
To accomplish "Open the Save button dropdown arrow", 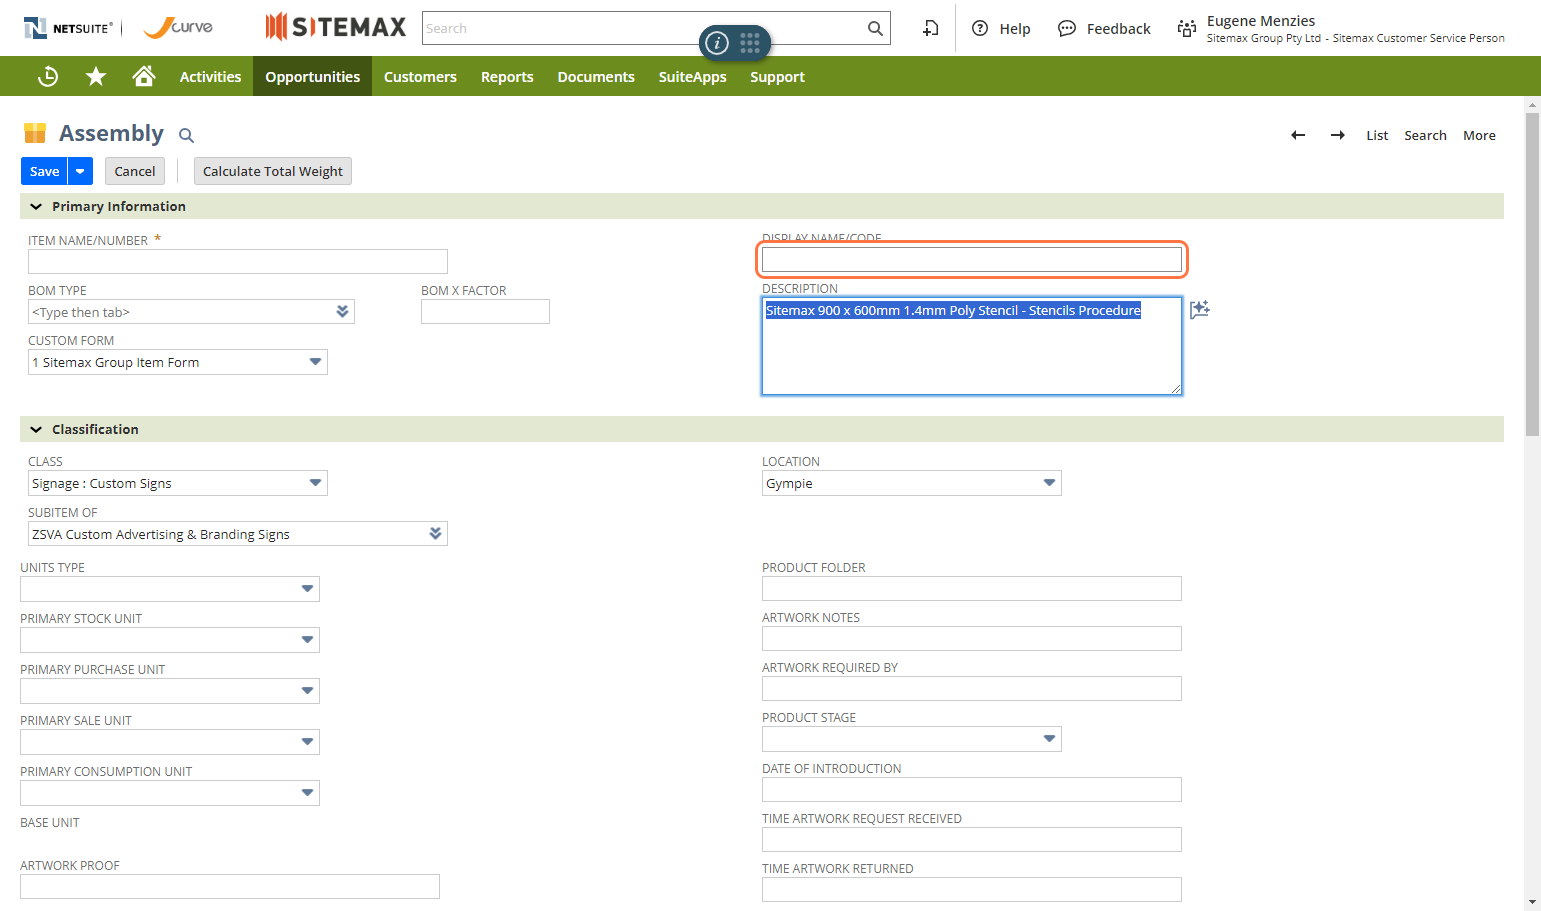I will pos(80,171).
